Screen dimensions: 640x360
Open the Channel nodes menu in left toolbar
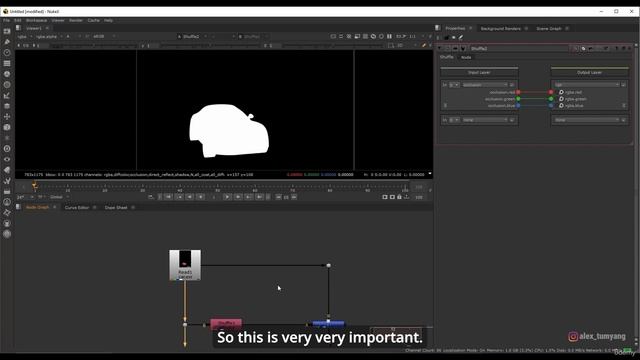coord(7,63)
